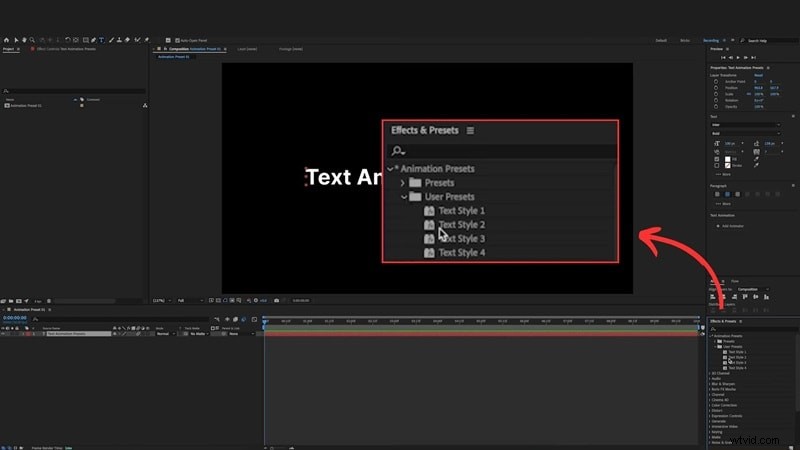The width and height of the screenshot is (800, 450).
Task: Select the Clone Stamp tool
Action: (119, 40)
